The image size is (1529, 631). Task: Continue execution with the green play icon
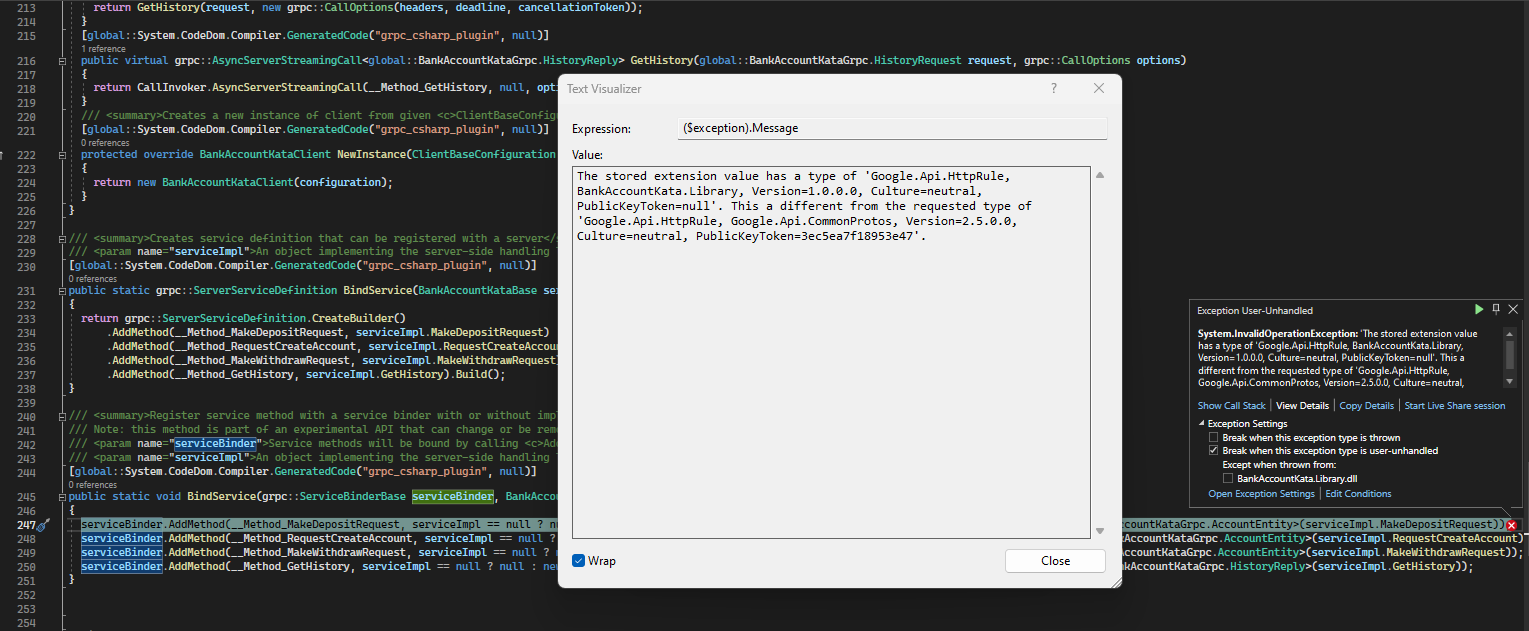click(x=1479, y=310)
